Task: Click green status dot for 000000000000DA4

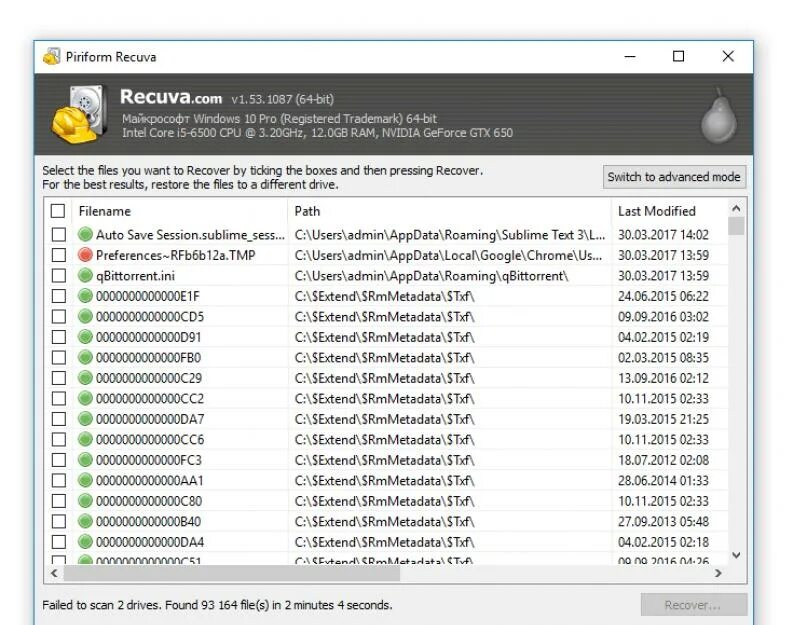Action: [85, 542]
